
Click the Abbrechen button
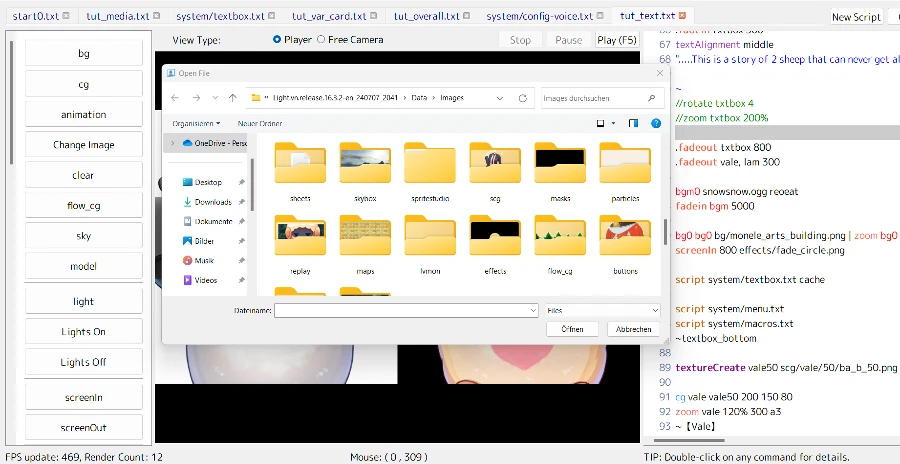point(633,329)
